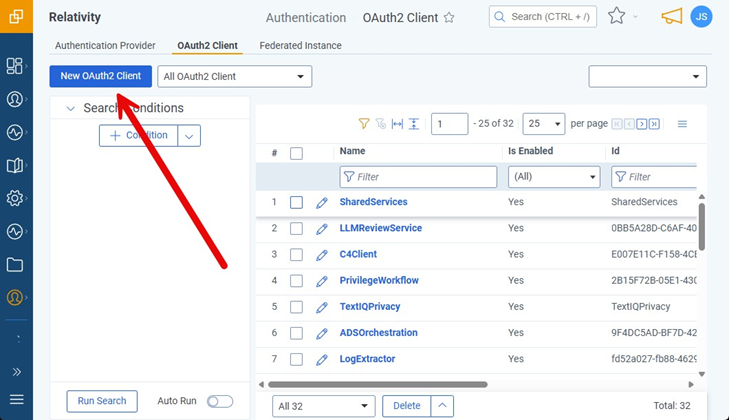Open announcements megaphone icon

[x=672, y=17]
